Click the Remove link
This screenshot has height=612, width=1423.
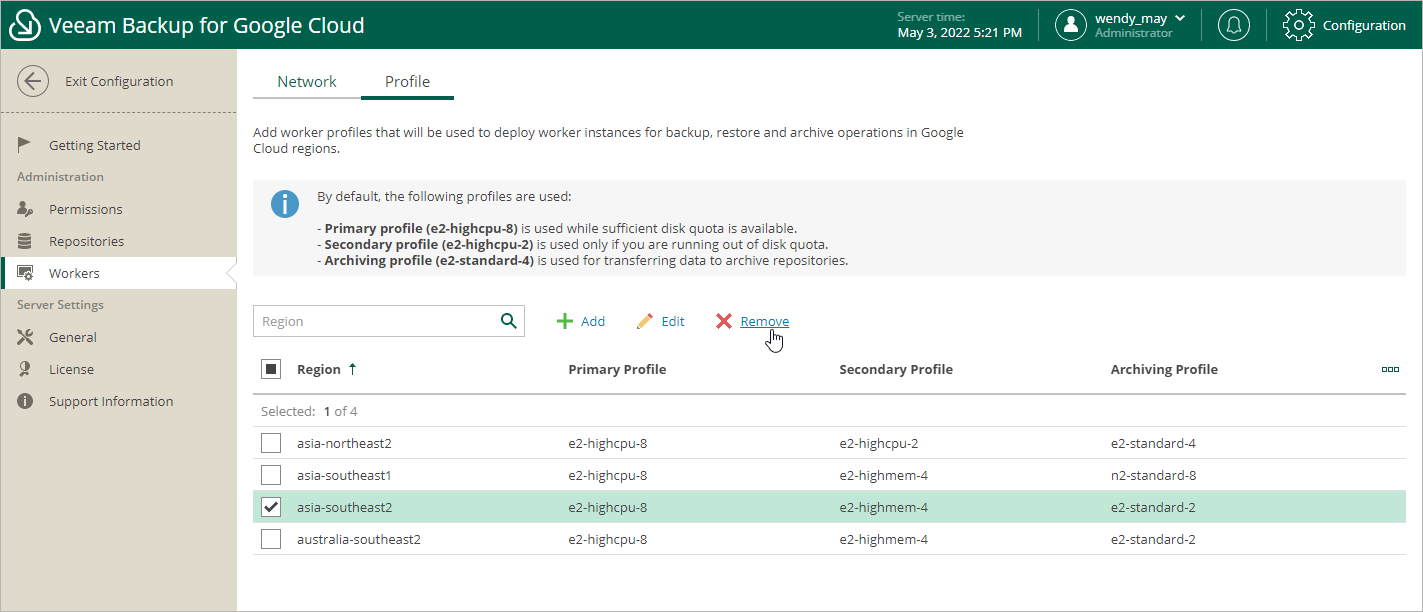tap(765, 321)
